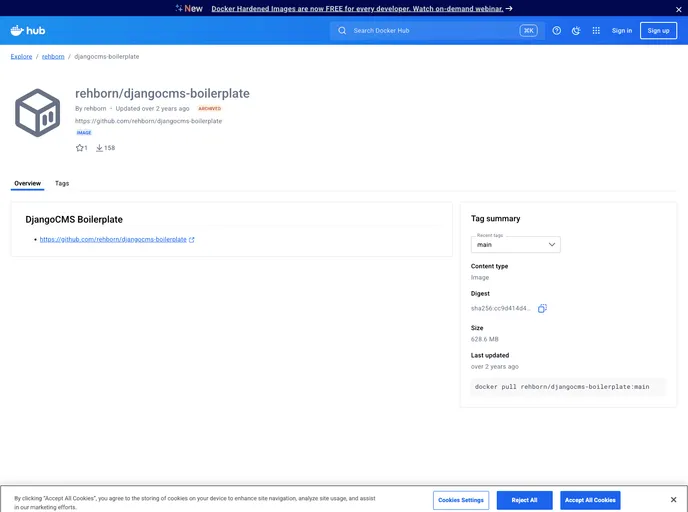Switch to the Tags tab

tap(62, 184)
